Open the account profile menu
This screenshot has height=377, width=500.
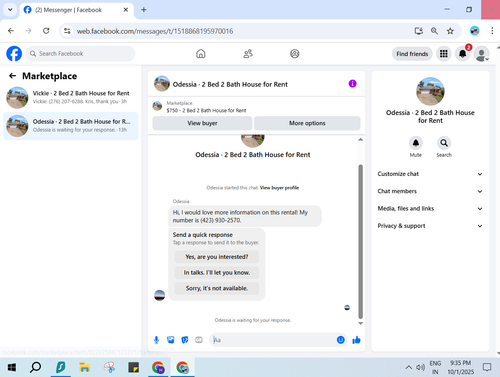click(x=482, y=54)
